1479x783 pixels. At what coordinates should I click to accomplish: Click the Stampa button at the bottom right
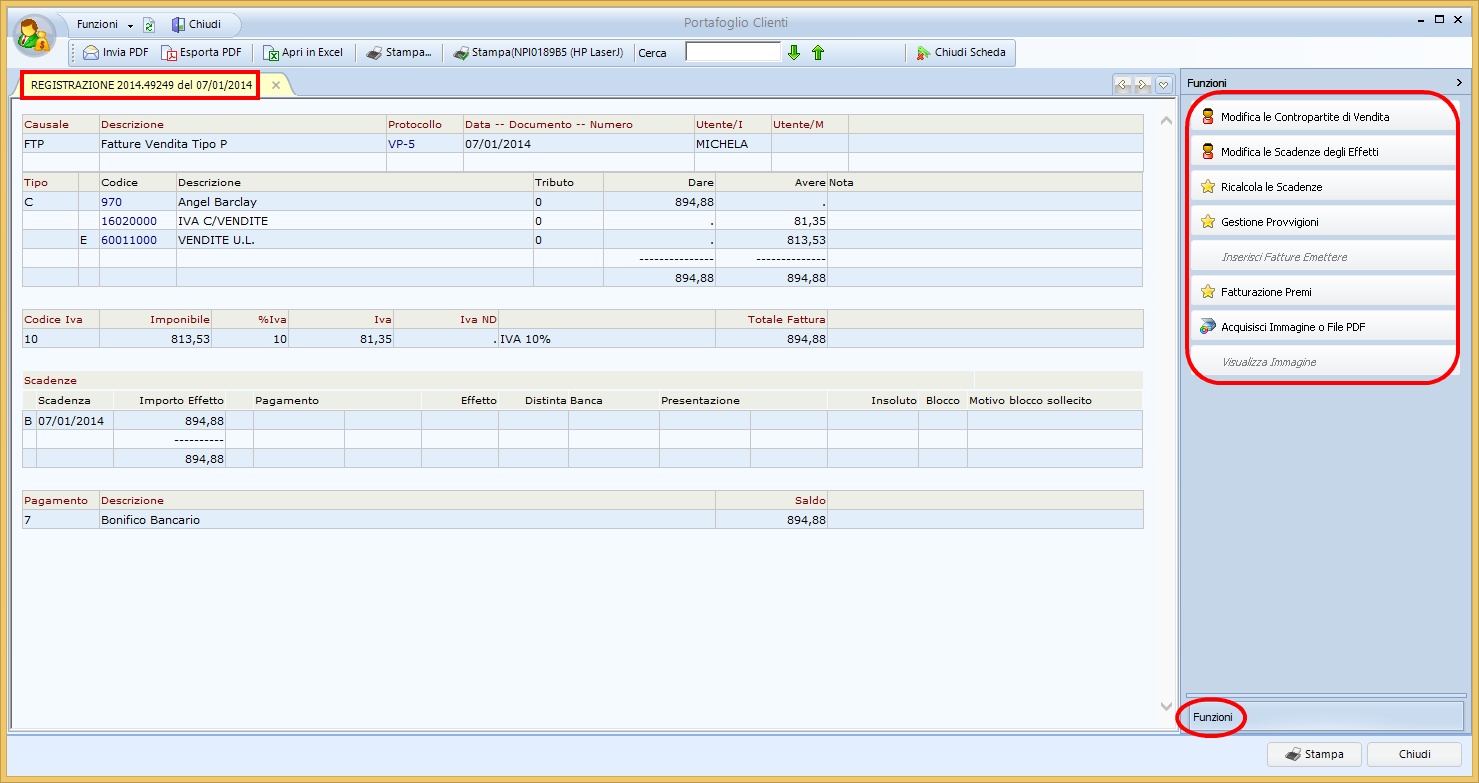[1313, 754]
